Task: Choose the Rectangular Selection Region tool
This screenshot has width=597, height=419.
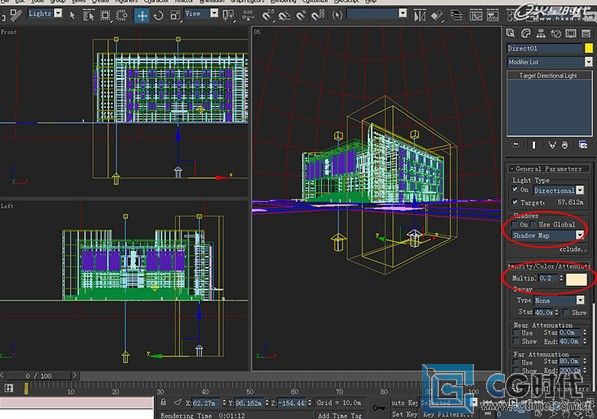Action: click(105, 16)
